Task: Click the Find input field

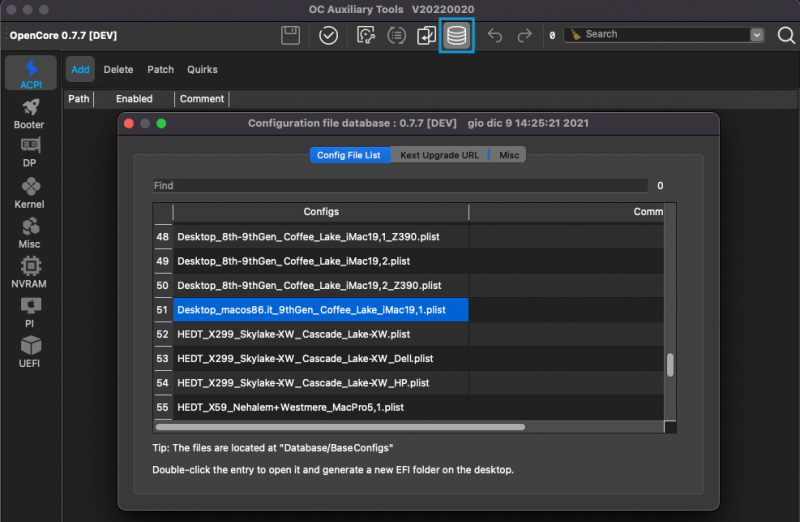Action: (400, 185)
